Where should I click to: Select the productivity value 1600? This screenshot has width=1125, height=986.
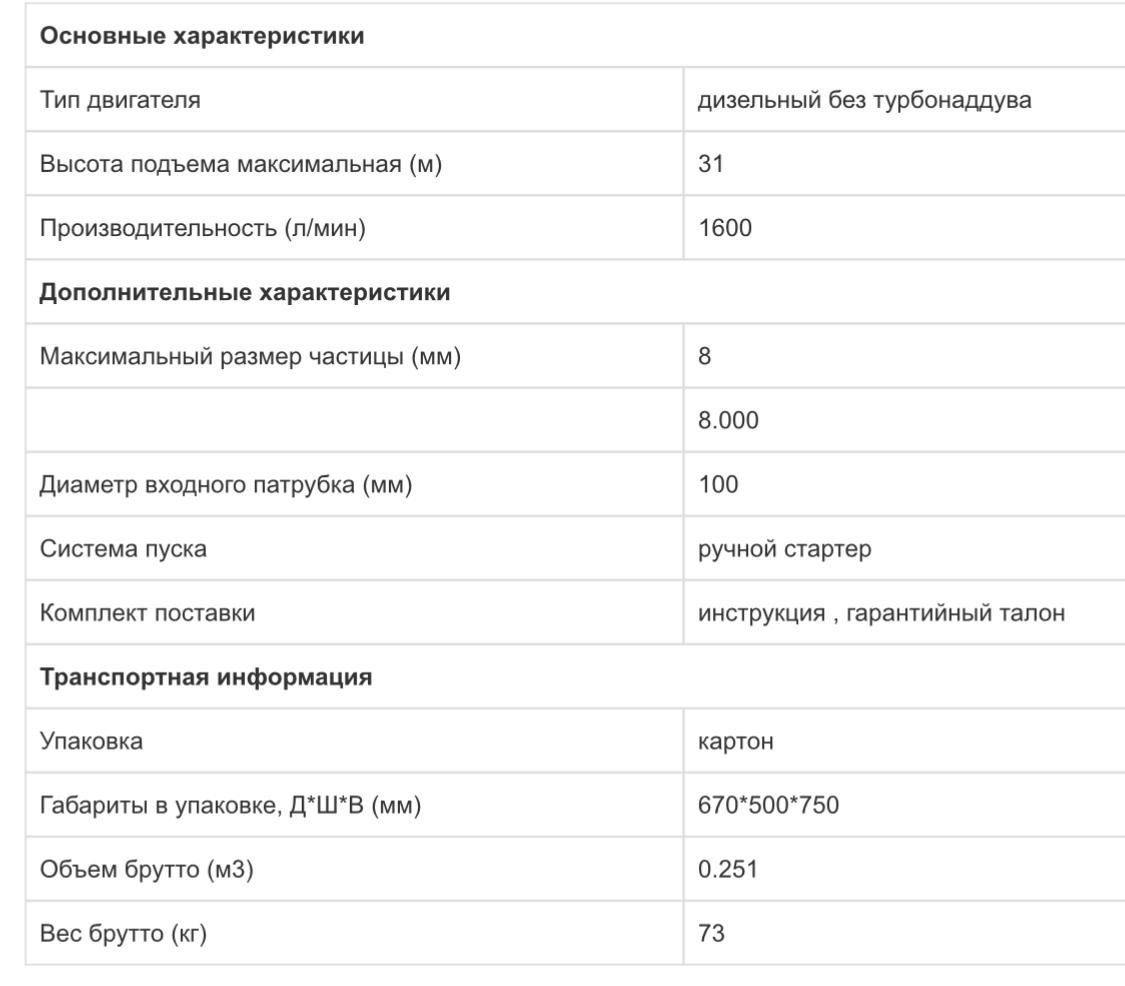click(725, 228)
